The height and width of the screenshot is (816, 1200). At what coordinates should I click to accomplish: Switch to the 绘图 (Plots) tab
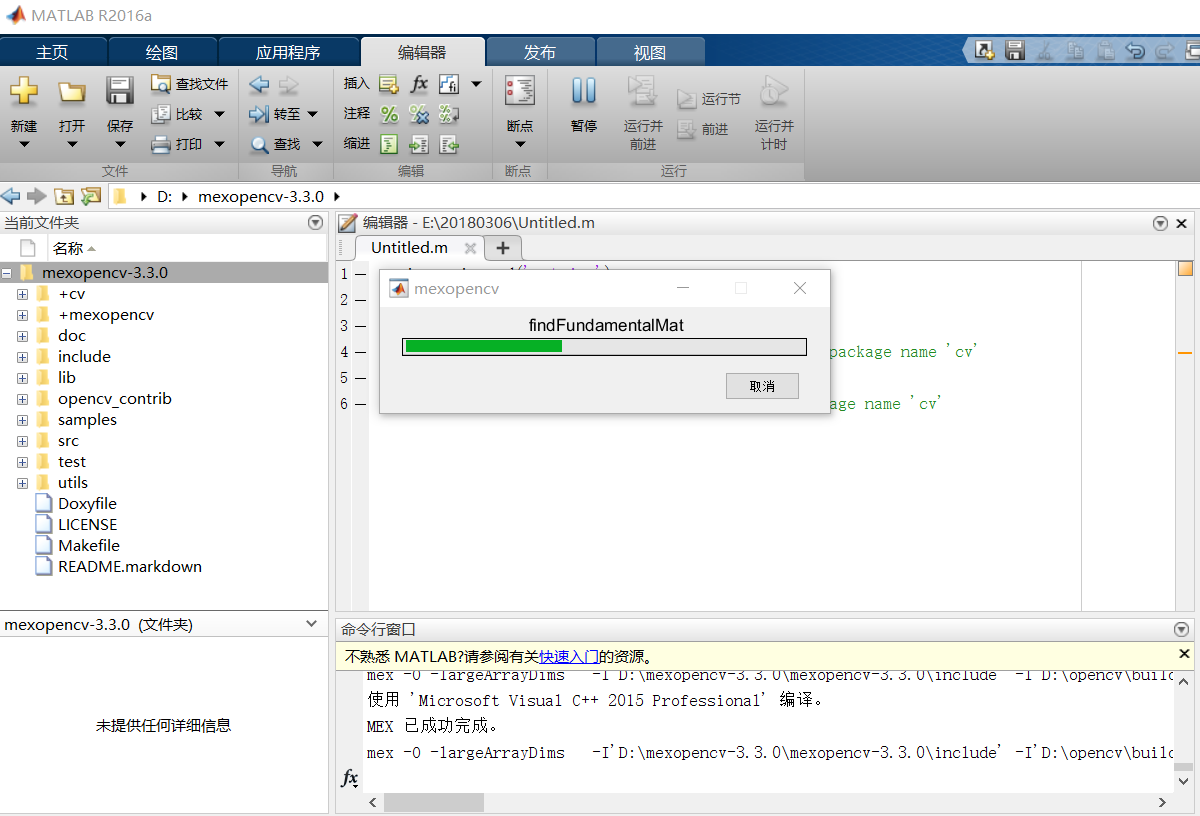(162, 52)
